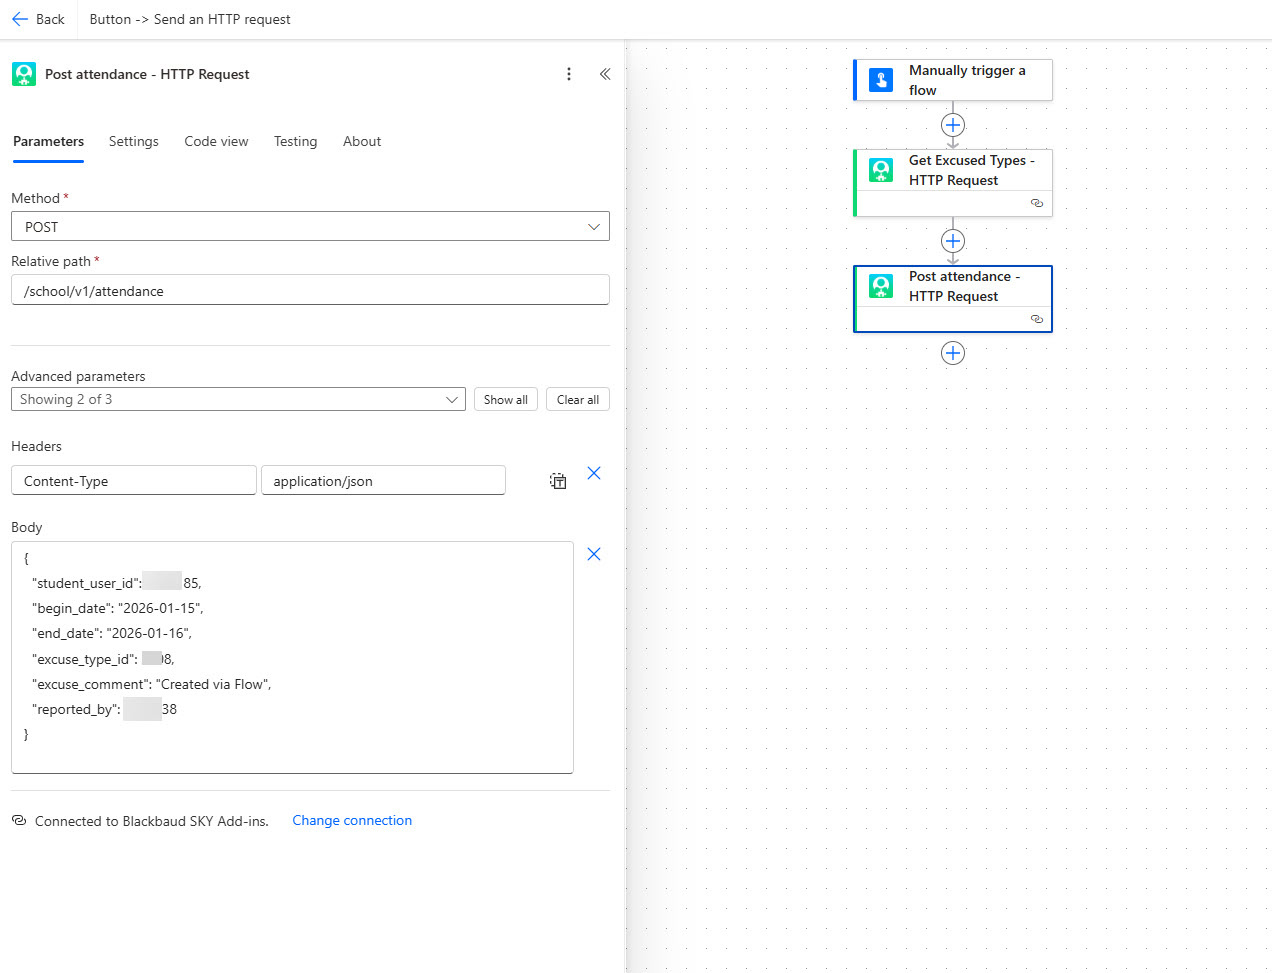Screen dimensions: 1272x973
Task: Click the Manually trigger a flow icon
Action: click(881, 80)
